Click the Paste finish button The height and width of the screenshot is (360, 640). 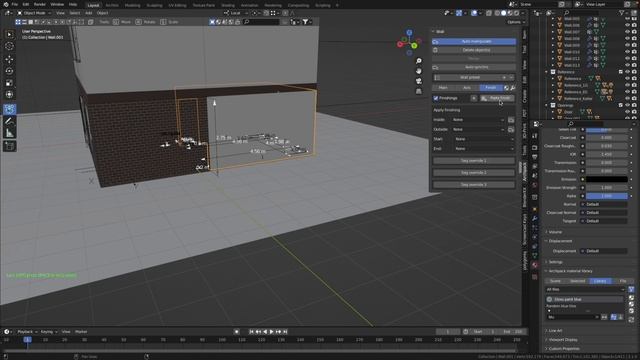coord(497,98)
